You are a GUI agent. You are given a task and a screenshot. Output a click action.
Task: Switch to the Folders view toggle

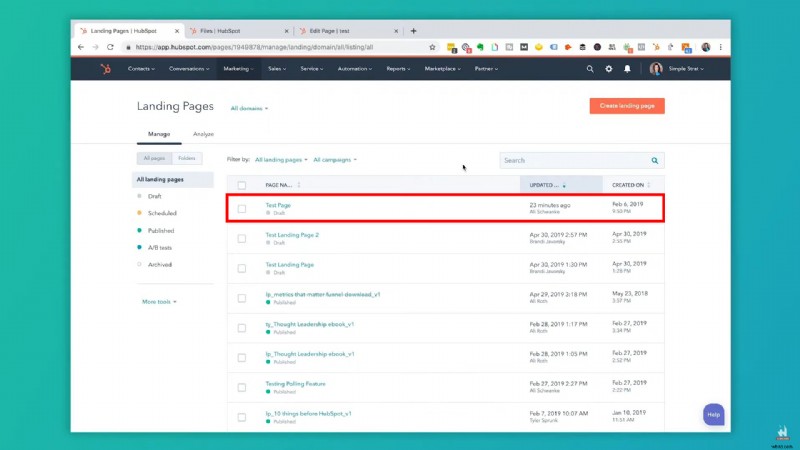point(187,159)
